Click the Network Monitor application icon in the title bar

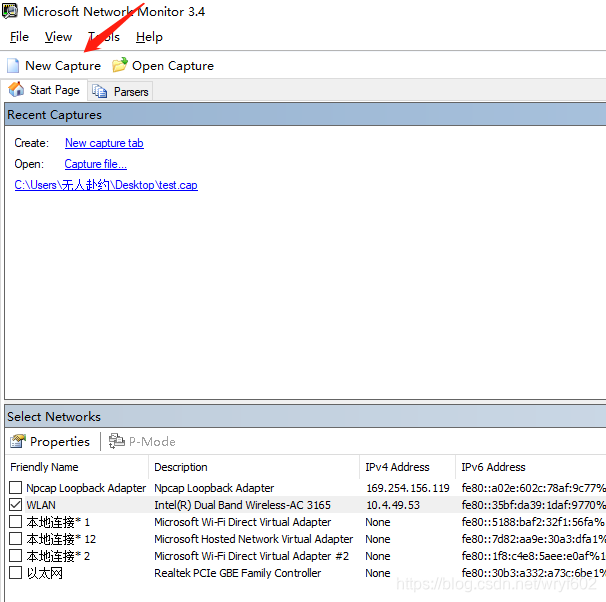click(x=9, y=11)
